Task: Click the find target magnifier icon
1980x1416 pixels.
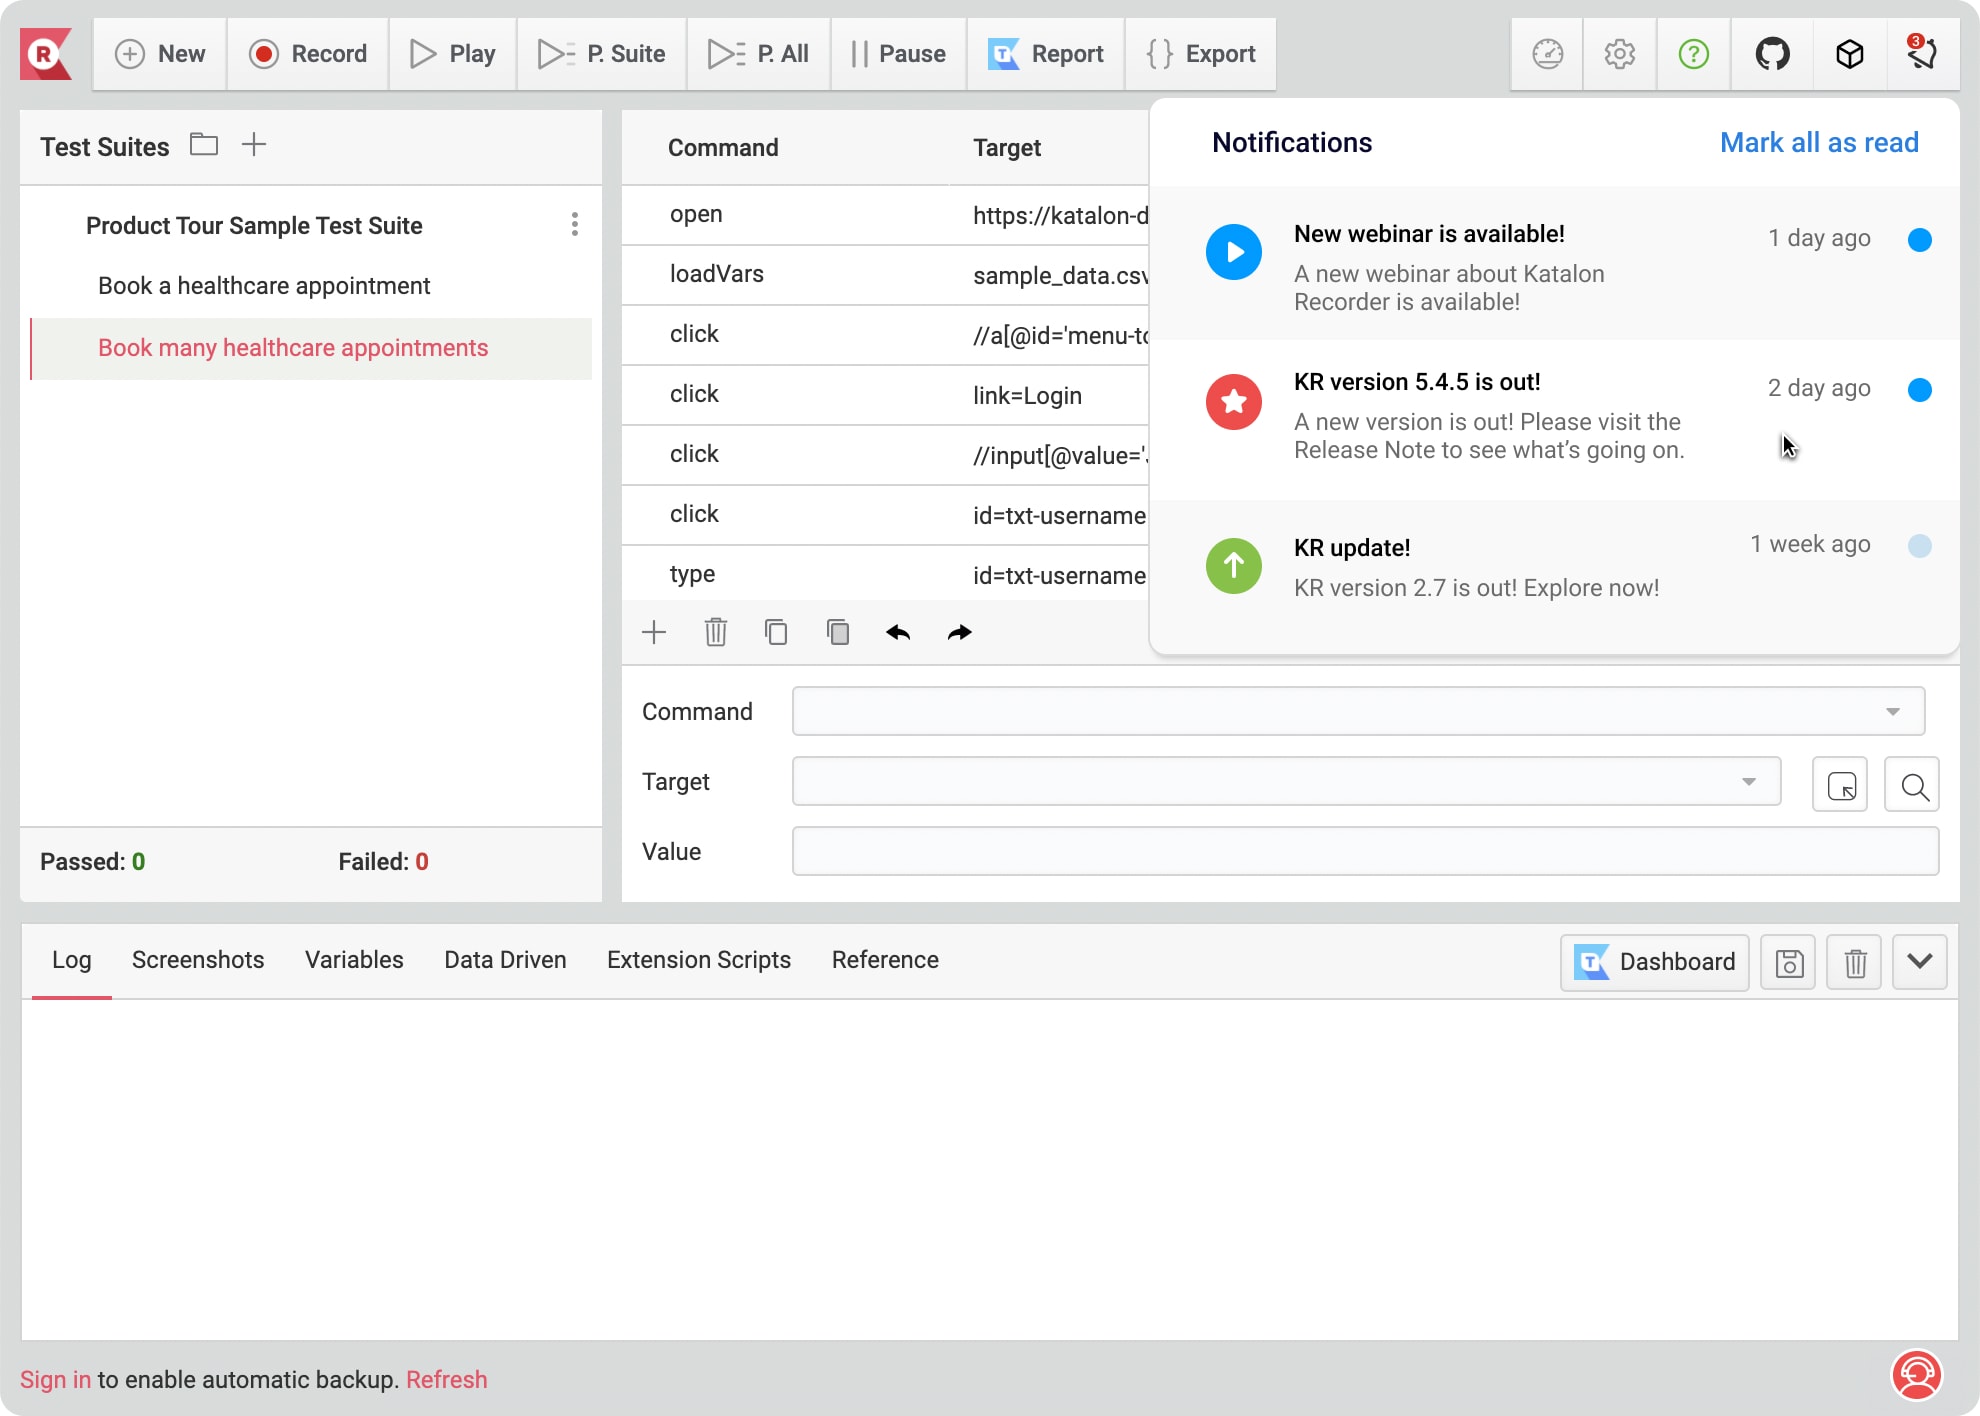Action: (1913, 785)
